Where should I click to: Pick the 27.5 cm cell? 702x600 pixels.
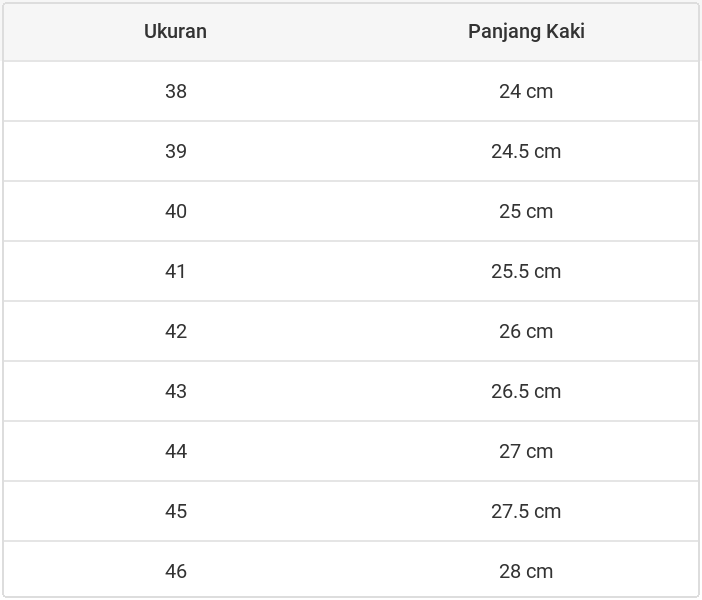pyautogui.click(x=526, y=511)
